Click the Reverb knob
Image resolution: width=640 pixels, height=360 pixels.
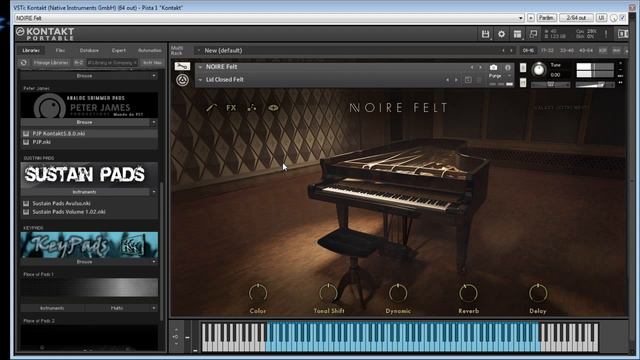pyautogui.click(x=468, y=293)
